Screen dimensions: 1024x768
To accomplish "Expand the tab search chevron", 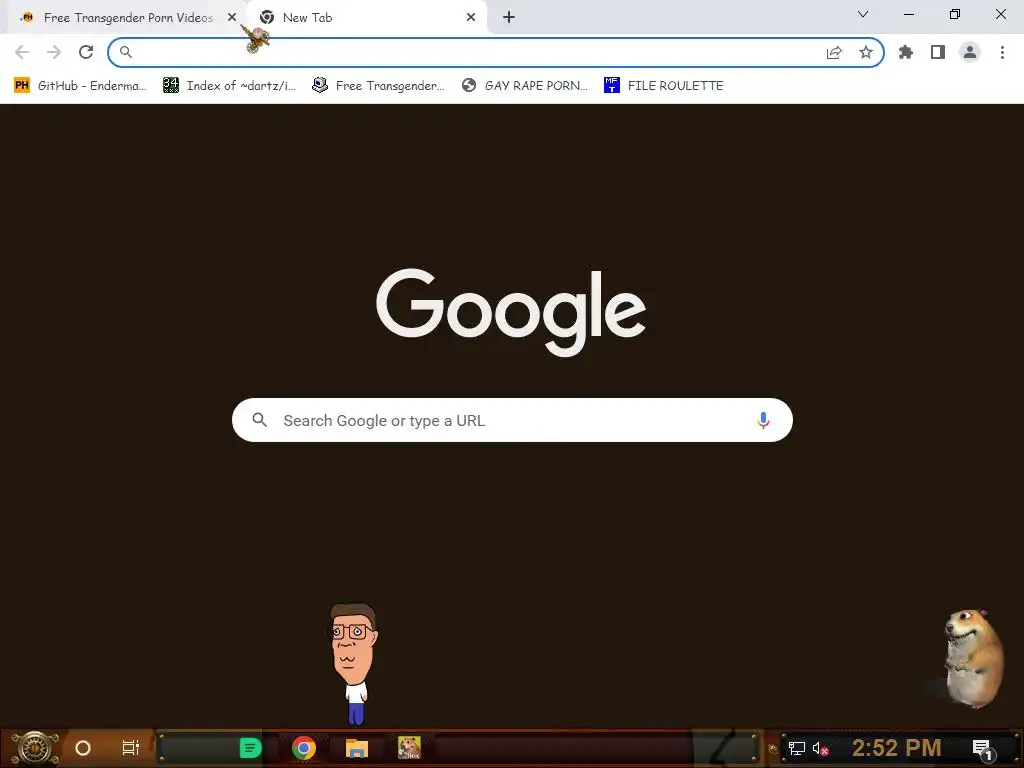I will coord(863,14).
